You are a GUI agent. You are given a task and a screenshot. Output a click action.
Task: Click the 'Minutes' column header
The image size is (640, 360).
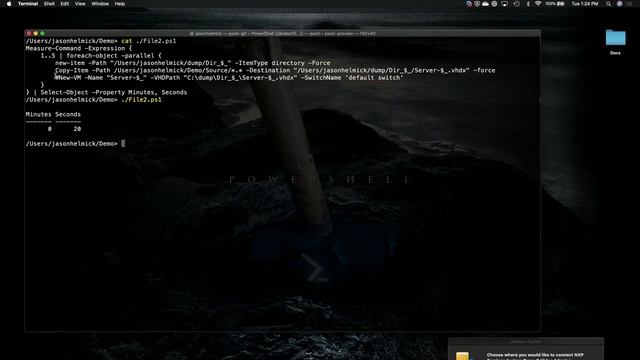click(38, 114)
